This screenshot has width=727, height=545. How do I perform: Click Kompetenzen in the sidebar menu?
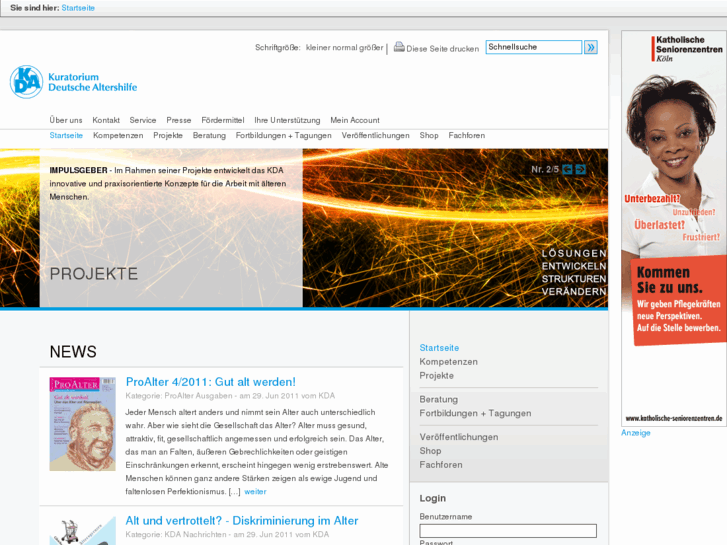448,362
